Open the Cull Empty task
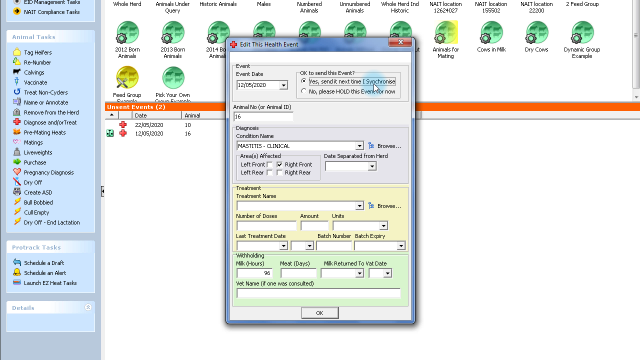Image resolution: width=640 pixels, height=360 pixels. [36, 213]
